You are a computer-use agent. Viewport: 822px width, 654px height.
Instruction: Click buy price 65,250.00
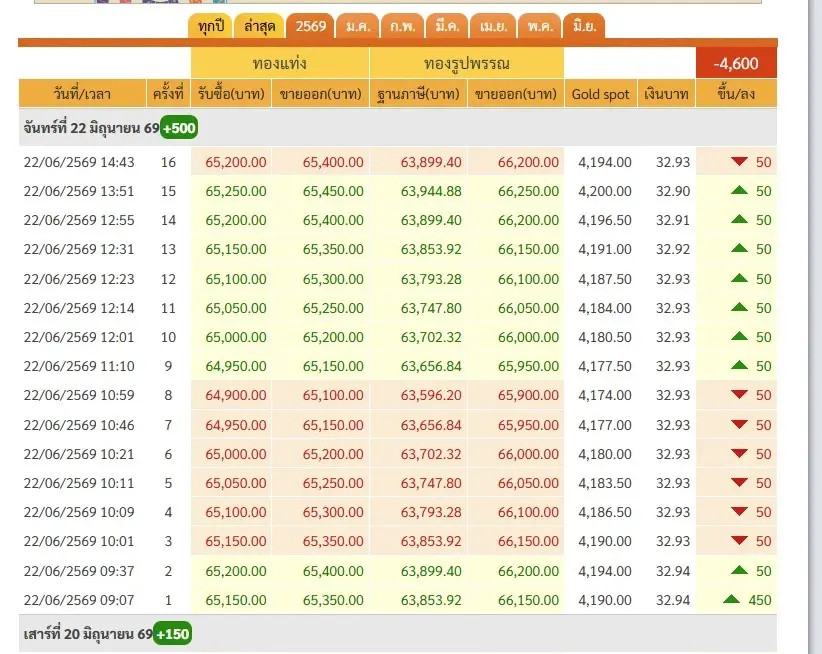pyautogui.click(x=236, y=191)
